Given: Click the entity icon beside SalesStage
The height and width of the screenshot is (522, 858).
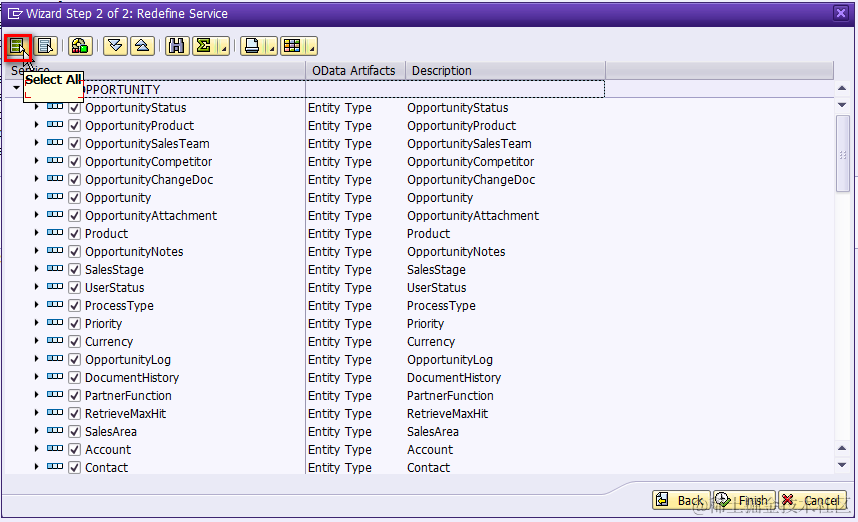Looking at the screenshot, I should click(x=55, y=269).
